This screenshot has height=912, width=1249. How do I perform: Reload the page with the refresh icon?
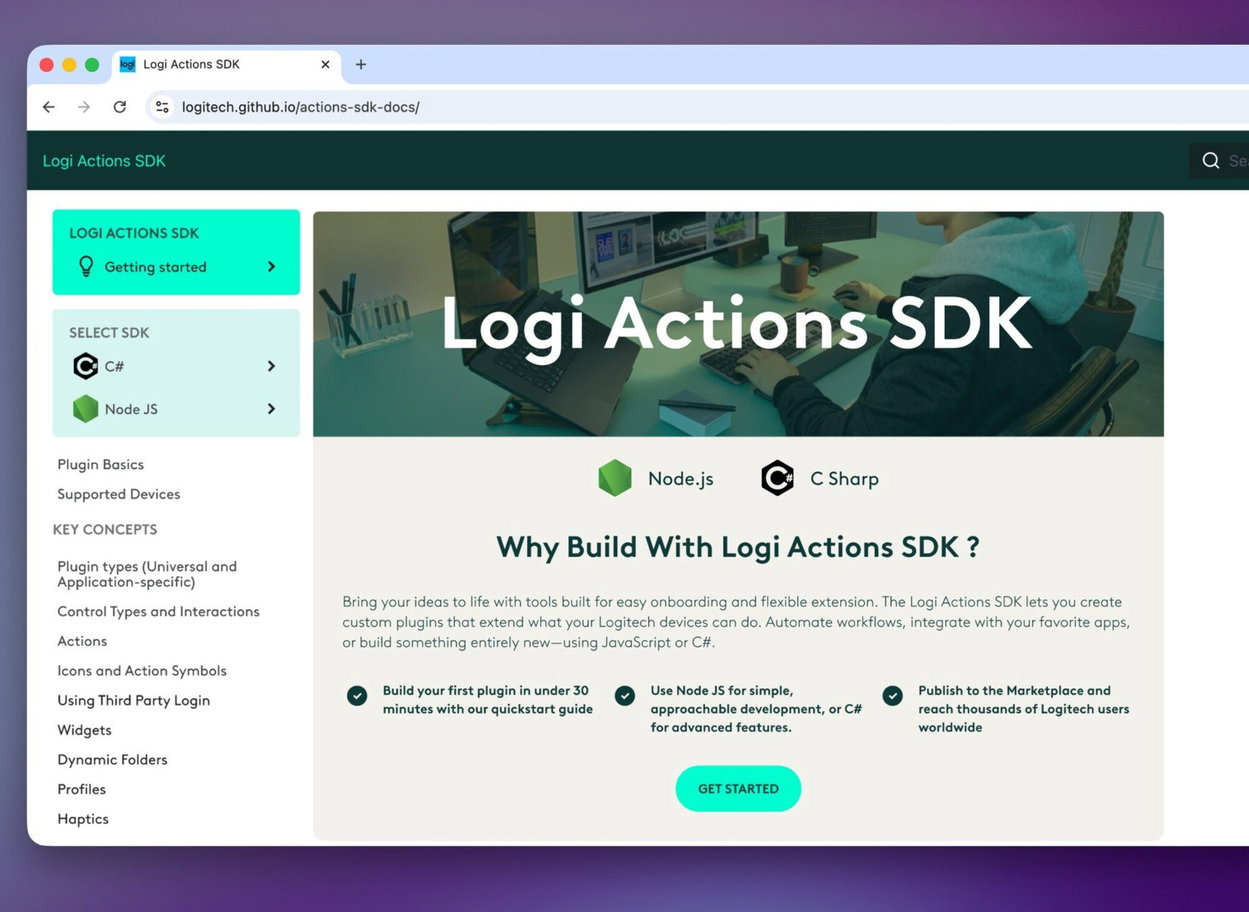[120, 107]
